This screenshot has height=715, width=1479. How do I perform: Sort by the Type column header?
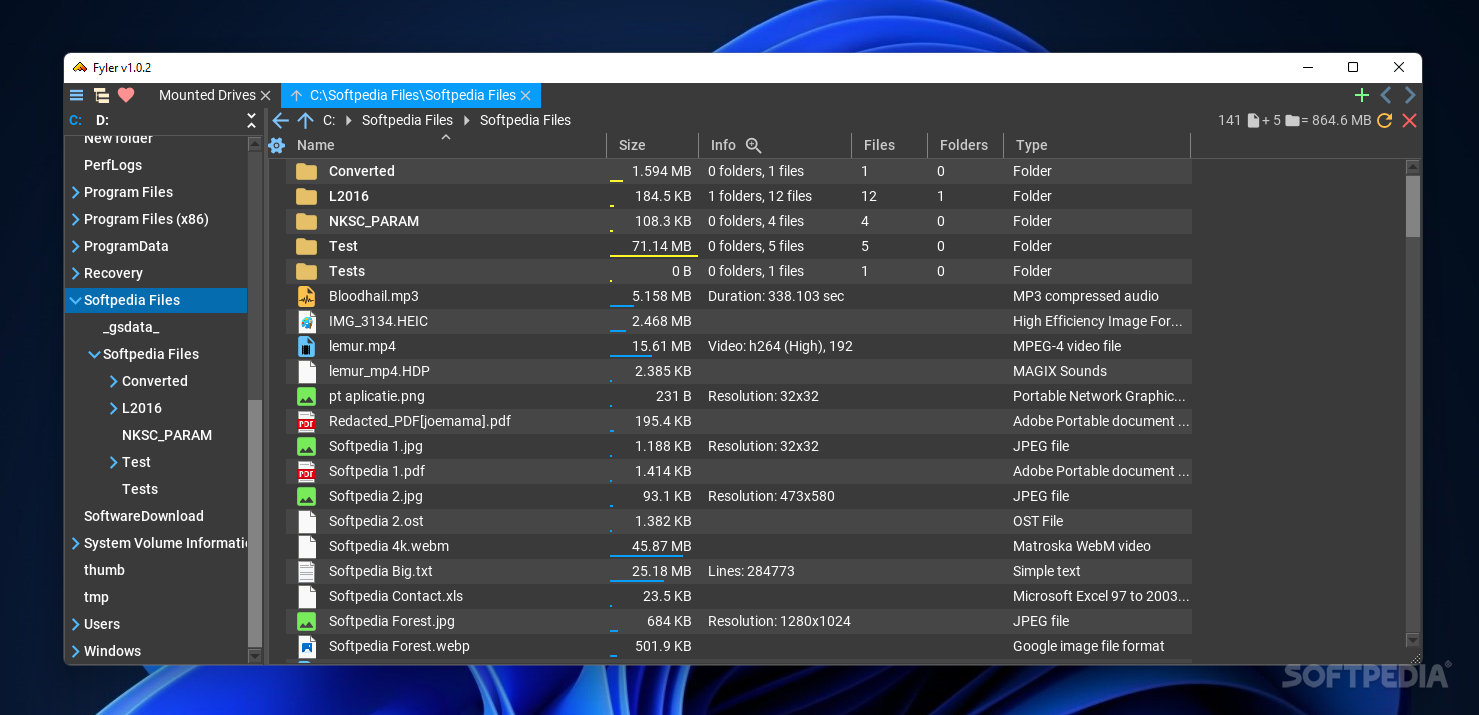tap(1097, 145)
